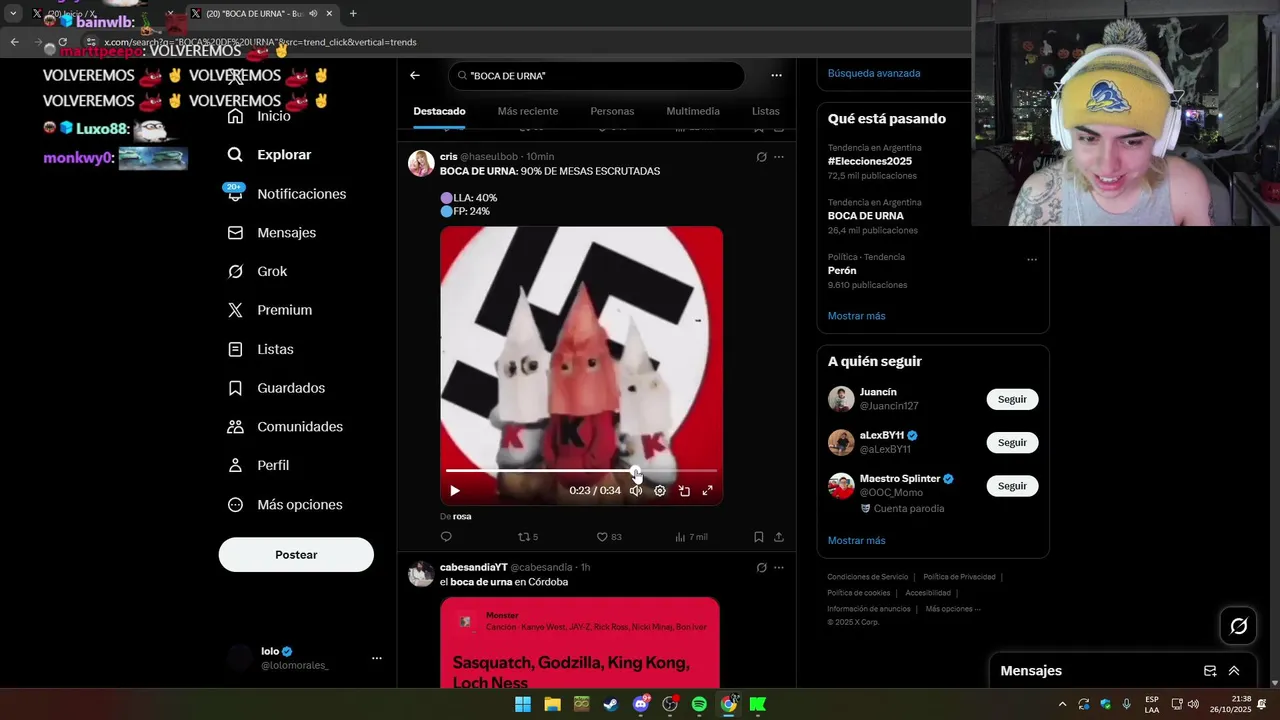Open the floating Grok button
The image size is (1280, 720).
1239,626
